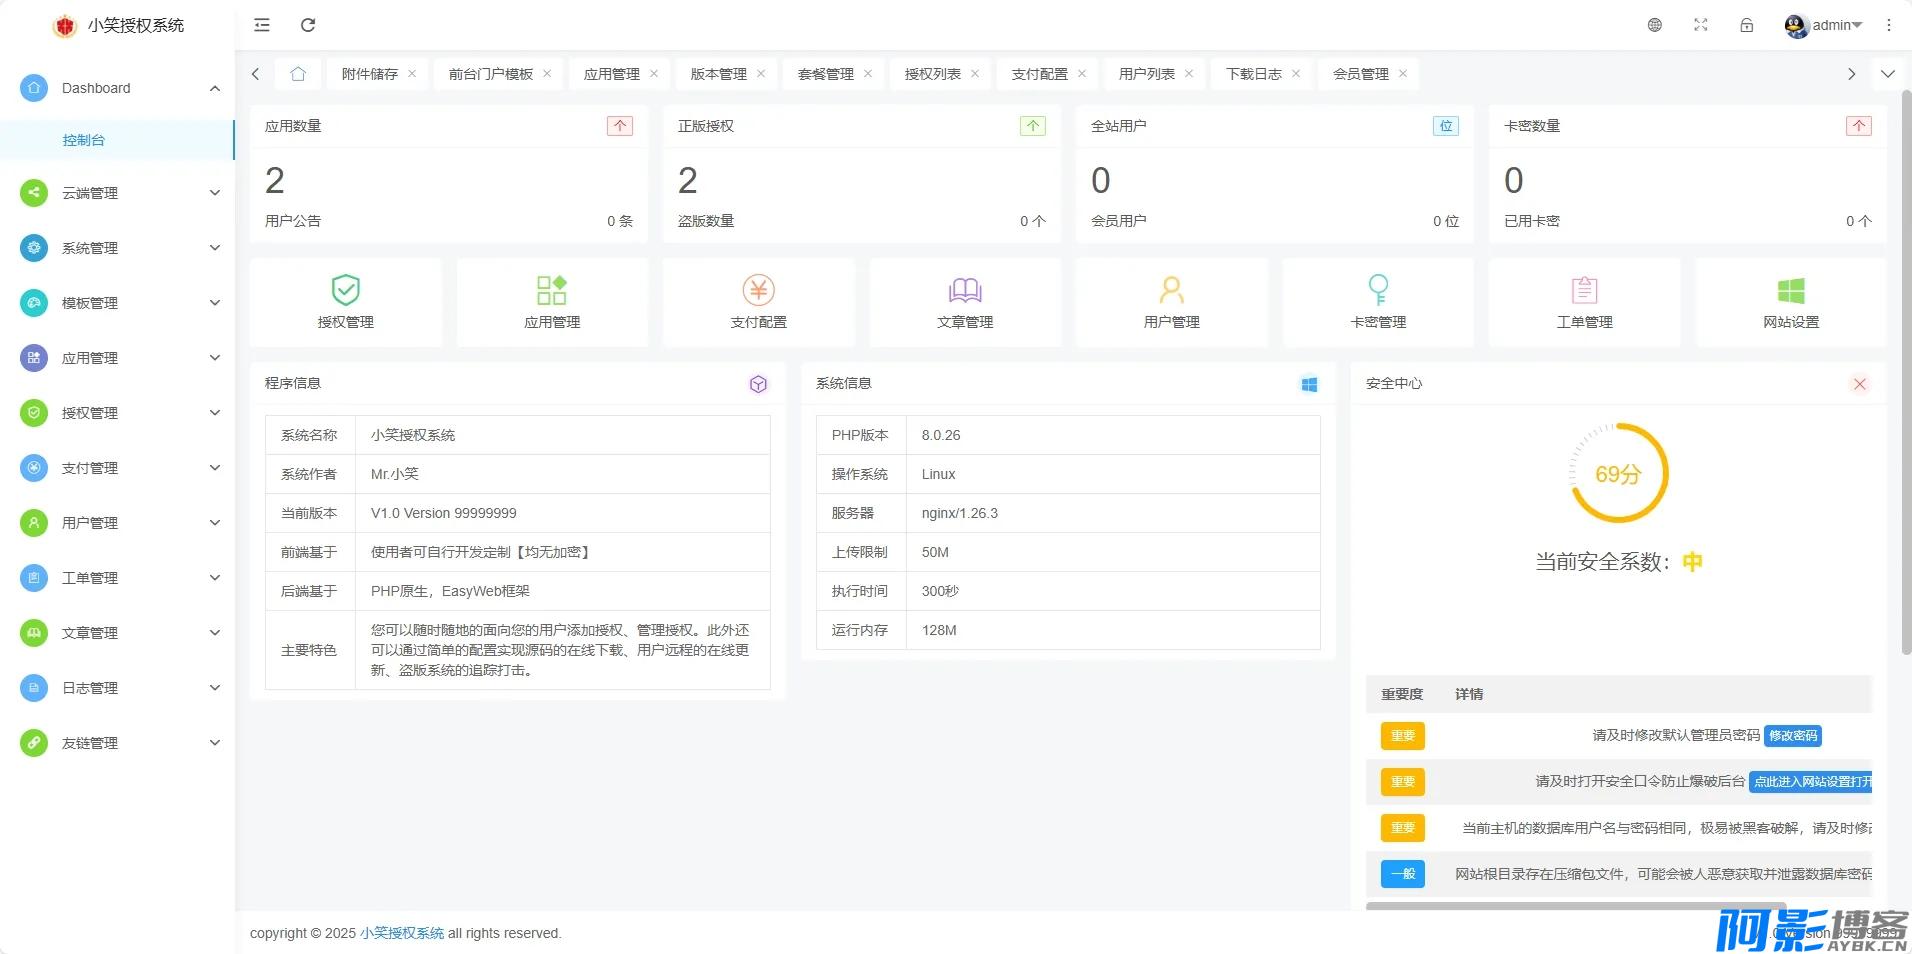Viewport: 1912px width, 954px height.
Task: Click the 修改密码 button
Action: tap(1792, 736)
